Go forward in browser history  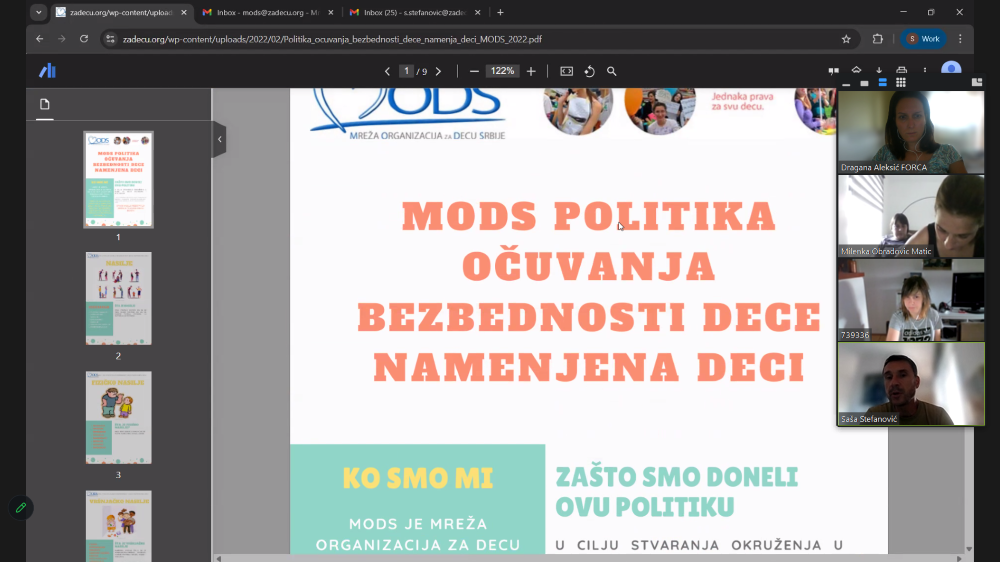[61, 39]
